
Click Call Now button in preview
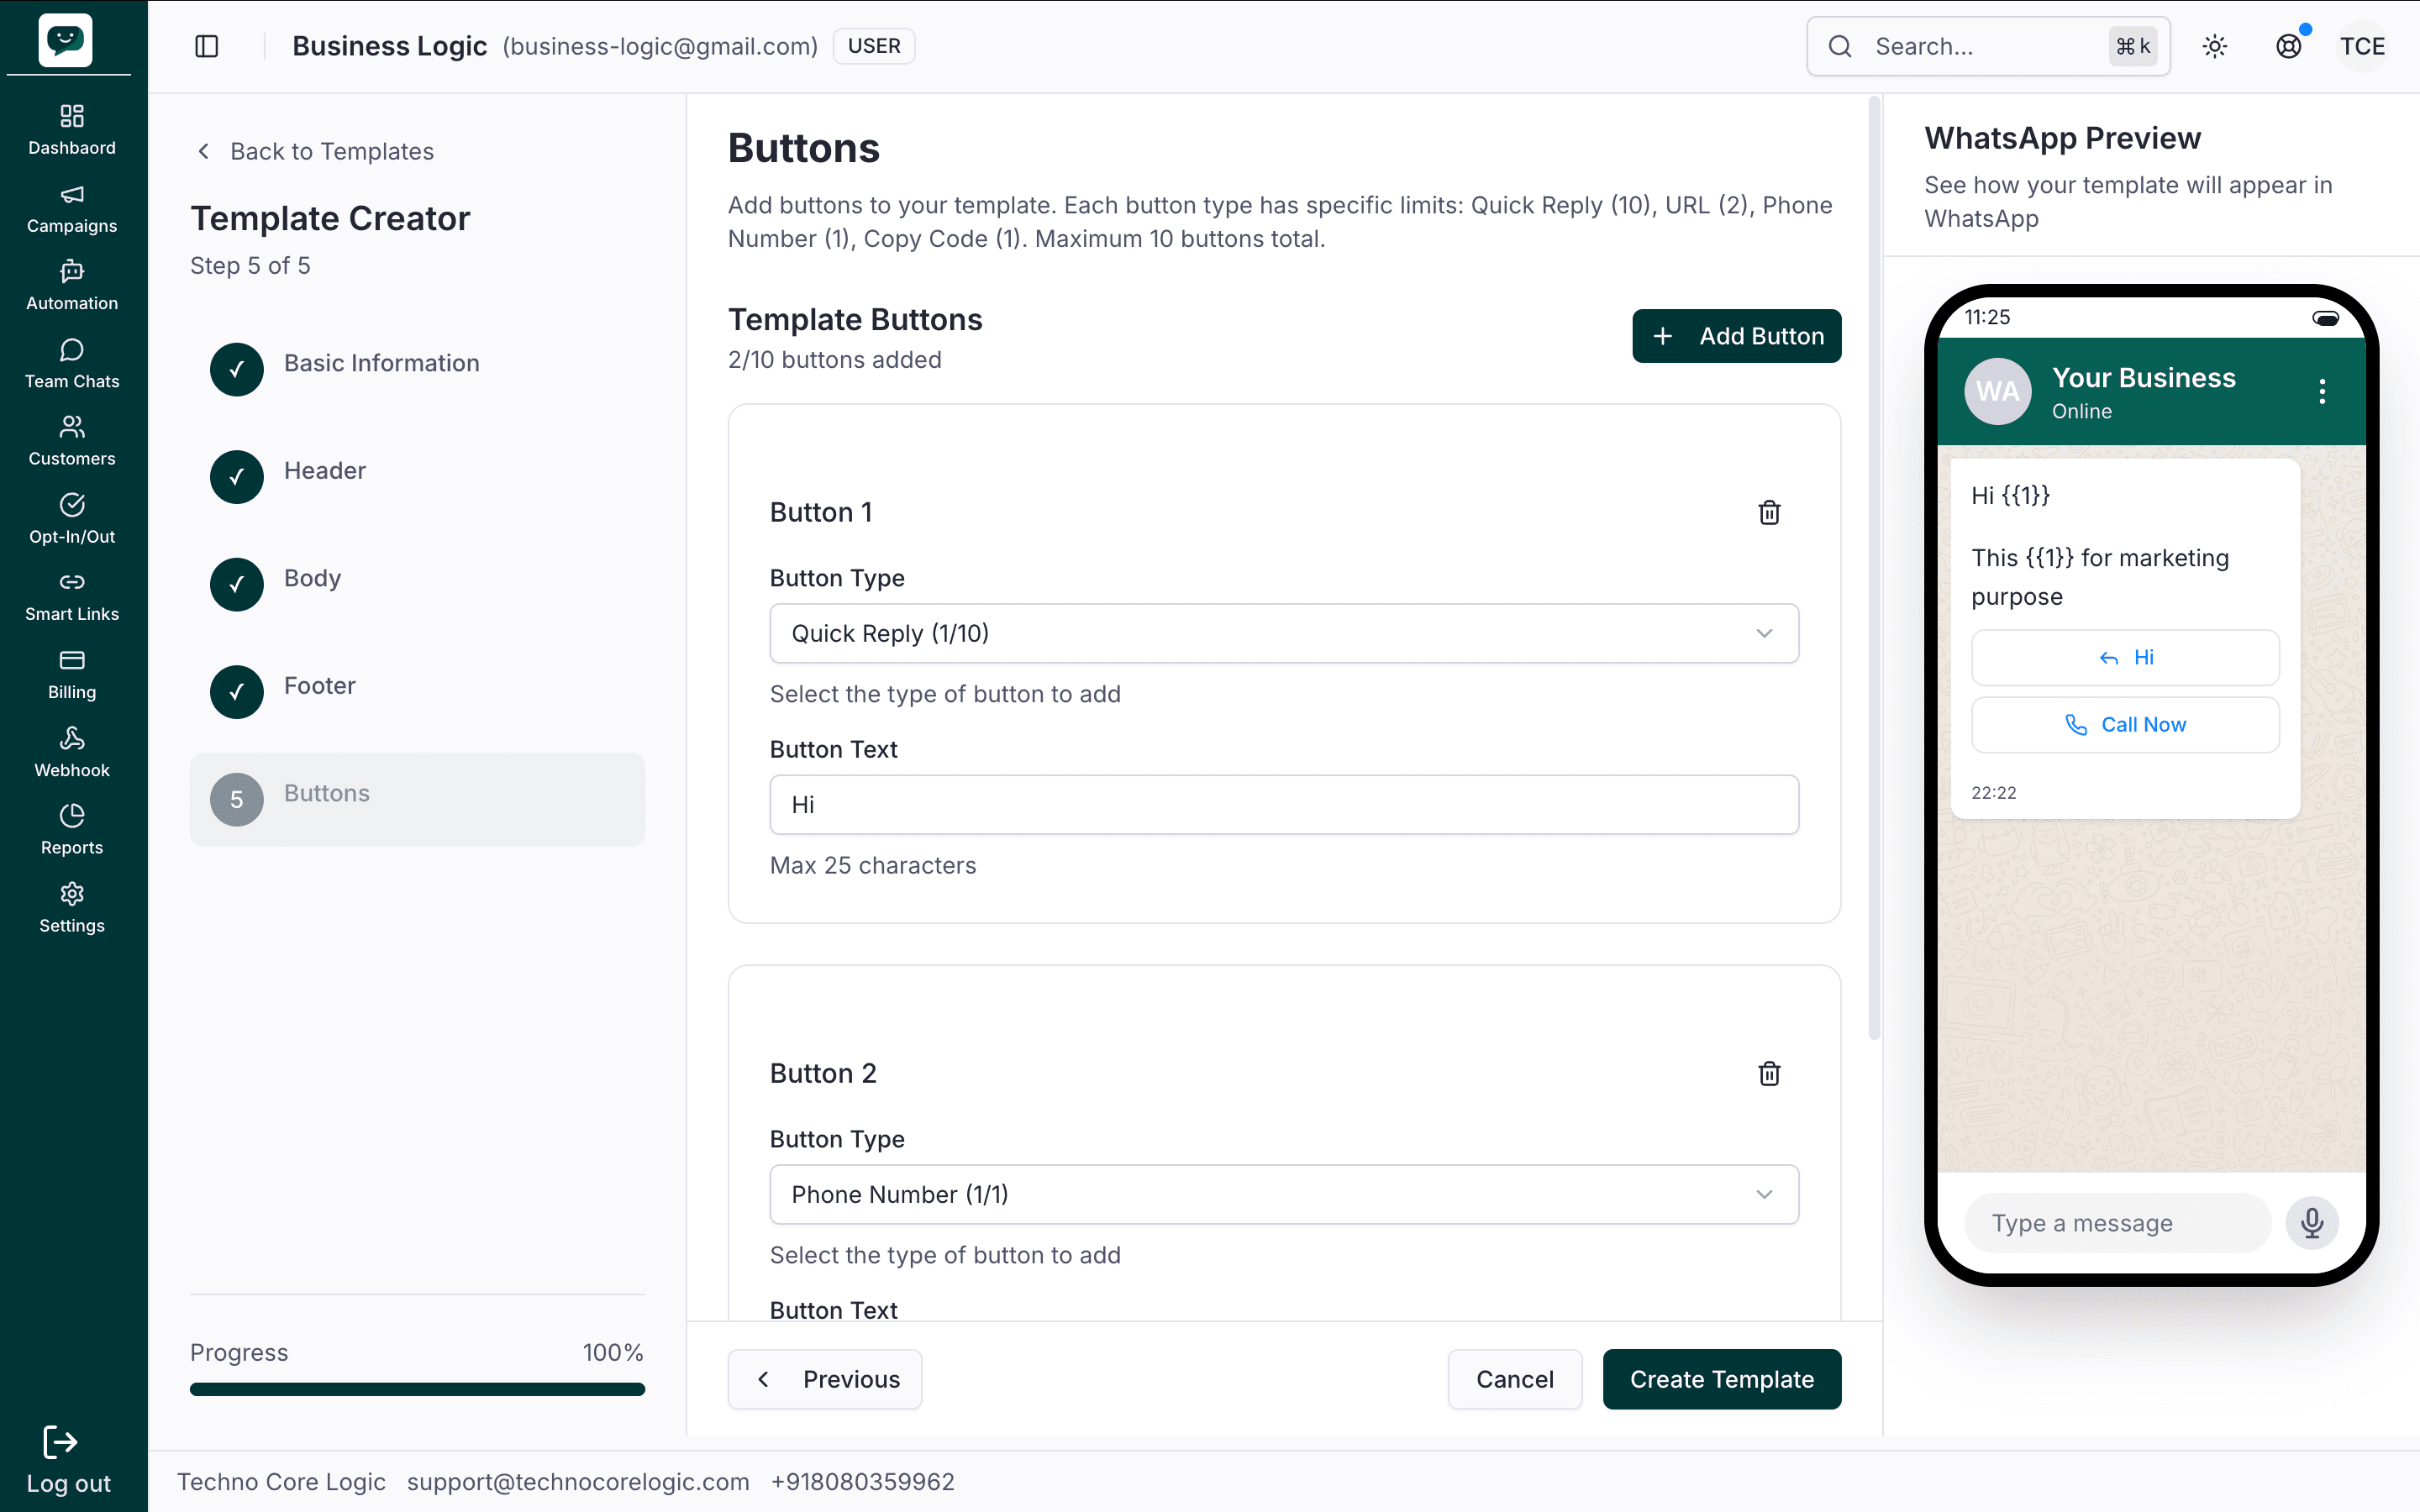2125,724
